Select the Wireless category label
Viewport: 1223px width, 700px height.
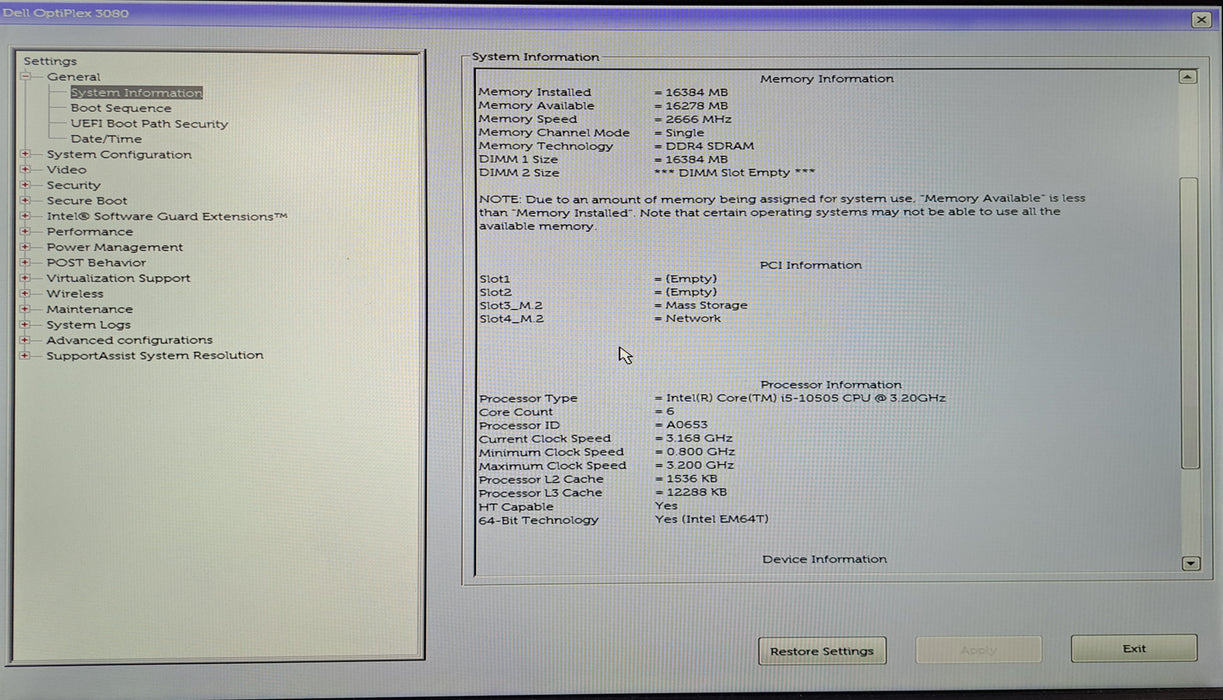pos(75,294)
